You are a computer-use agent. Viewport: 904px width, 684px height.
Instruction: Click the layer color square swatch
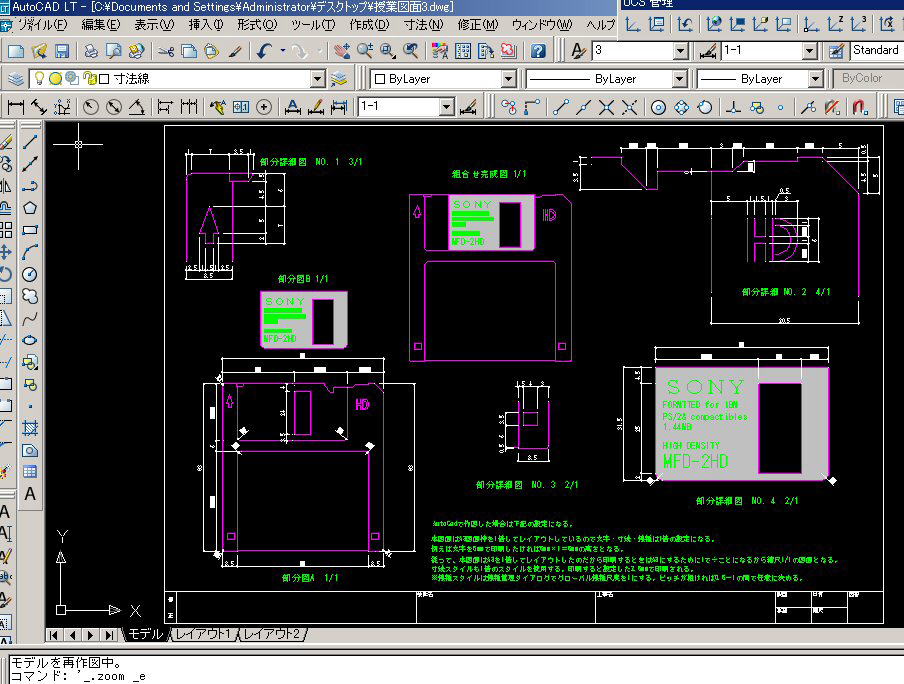pyautogui.click(x=104, y=79)
